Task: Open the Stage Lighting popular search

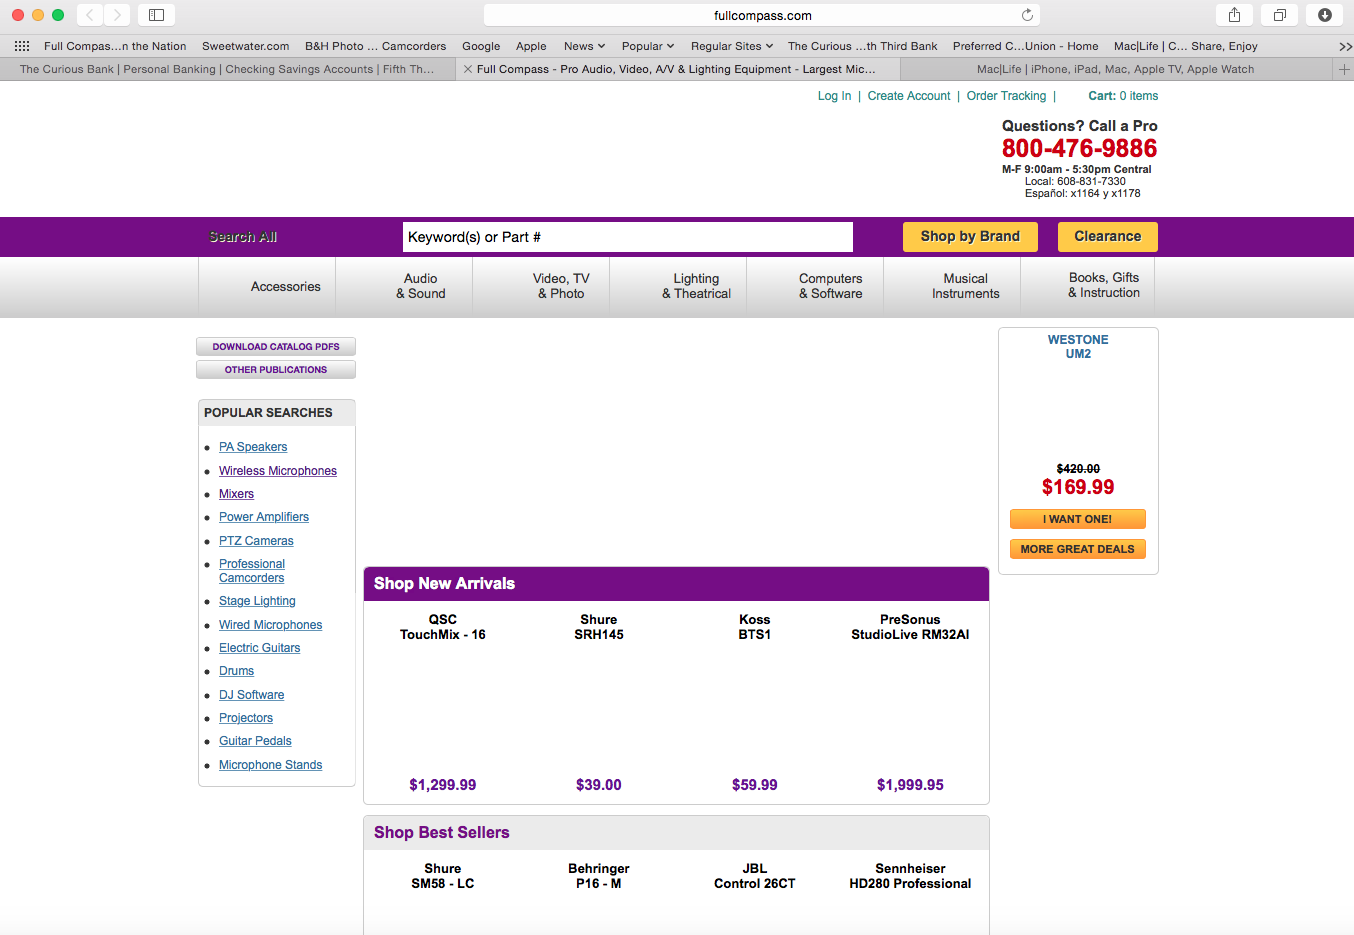Action: tap(257, 601)
